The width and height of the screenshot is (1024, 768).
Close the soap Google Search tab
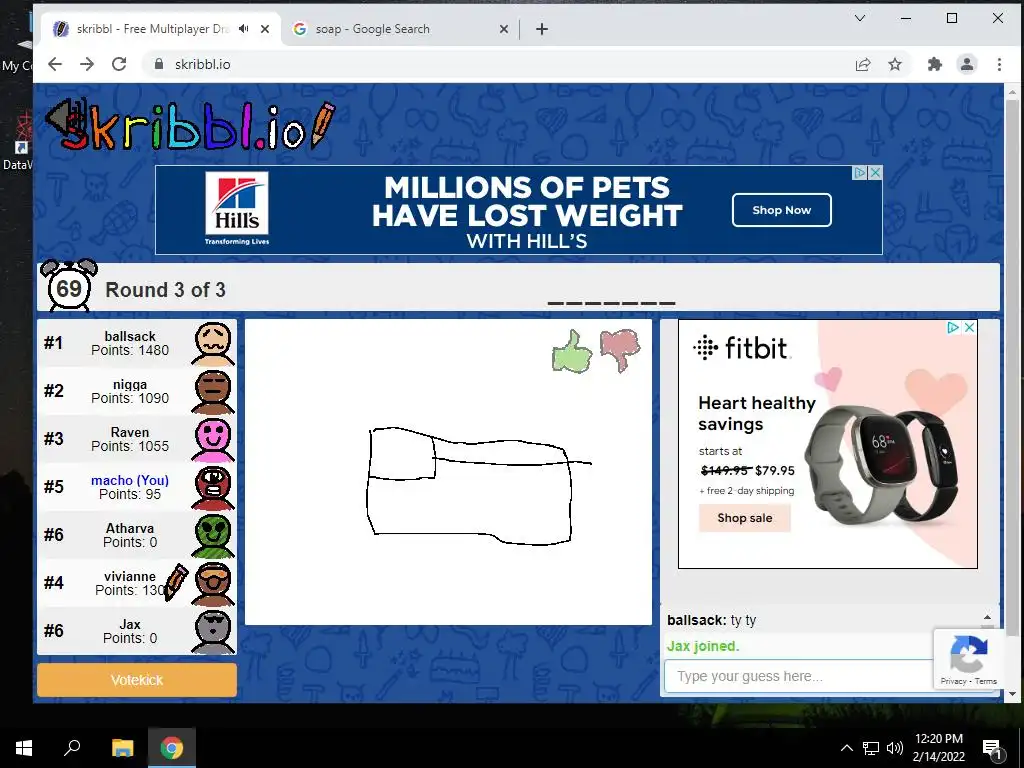click(504, 29)
